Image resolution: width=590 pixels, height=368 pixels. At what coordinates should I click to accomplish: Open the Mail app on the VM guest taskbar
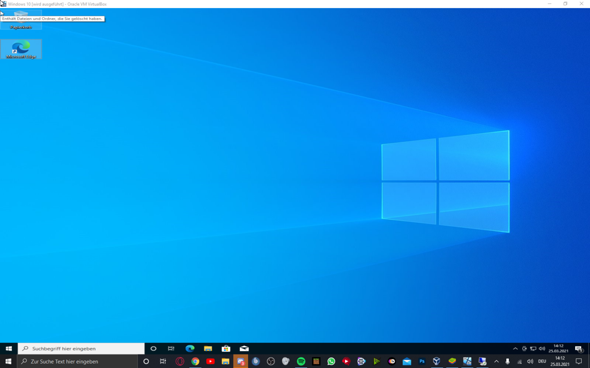pyautogui.click(x=244, y=348)
